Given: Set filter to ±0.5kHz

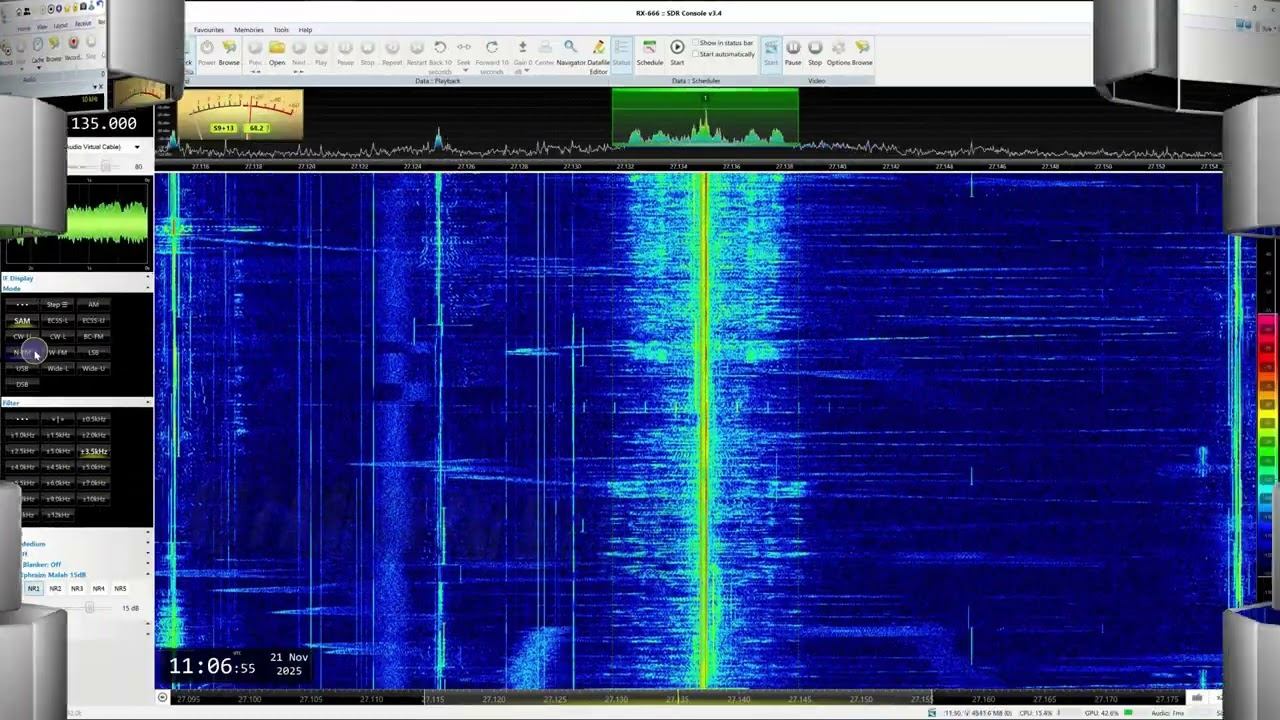Looking at the screenshot, I should click(93, 419).
